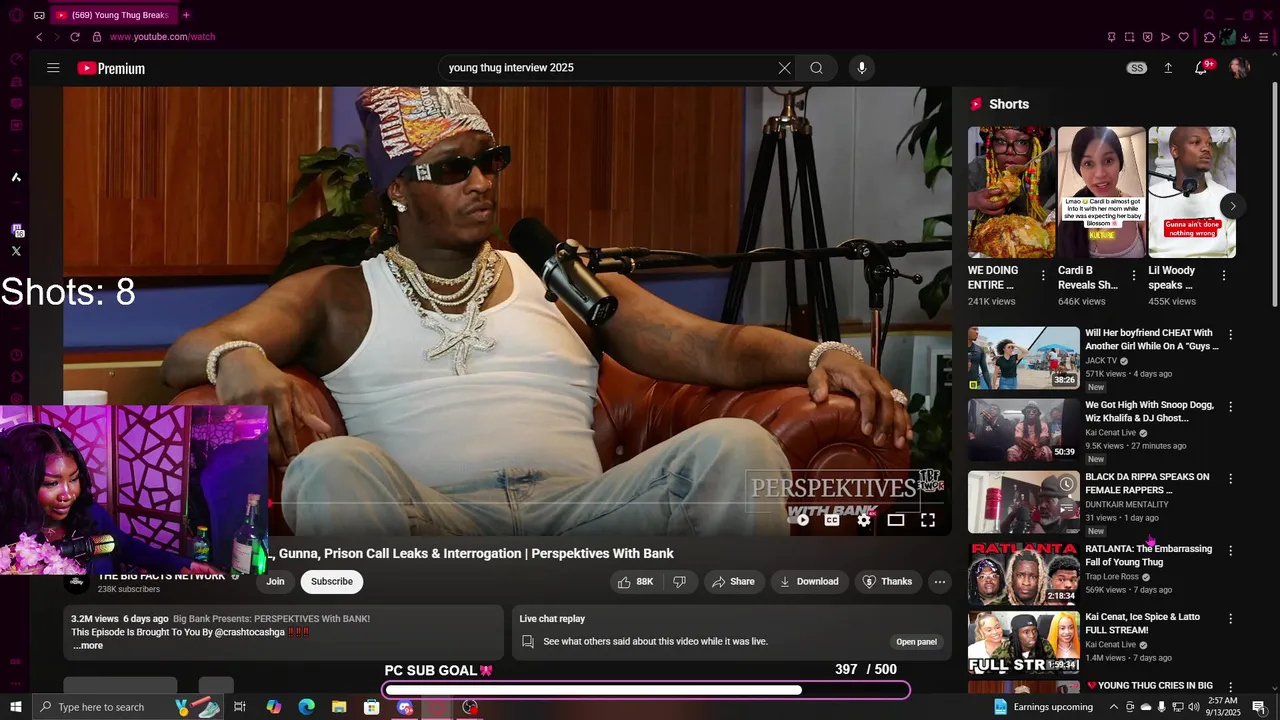Viewport: 1280px width, 720px height.
Task: Open the Microsoft Store taskbar icon
Action: click(x=372, y=707)
